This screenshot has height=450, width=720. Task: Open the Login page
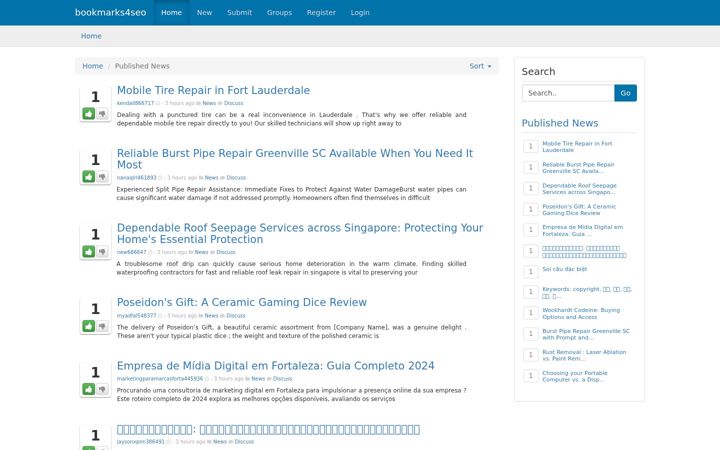coord(360,12)
